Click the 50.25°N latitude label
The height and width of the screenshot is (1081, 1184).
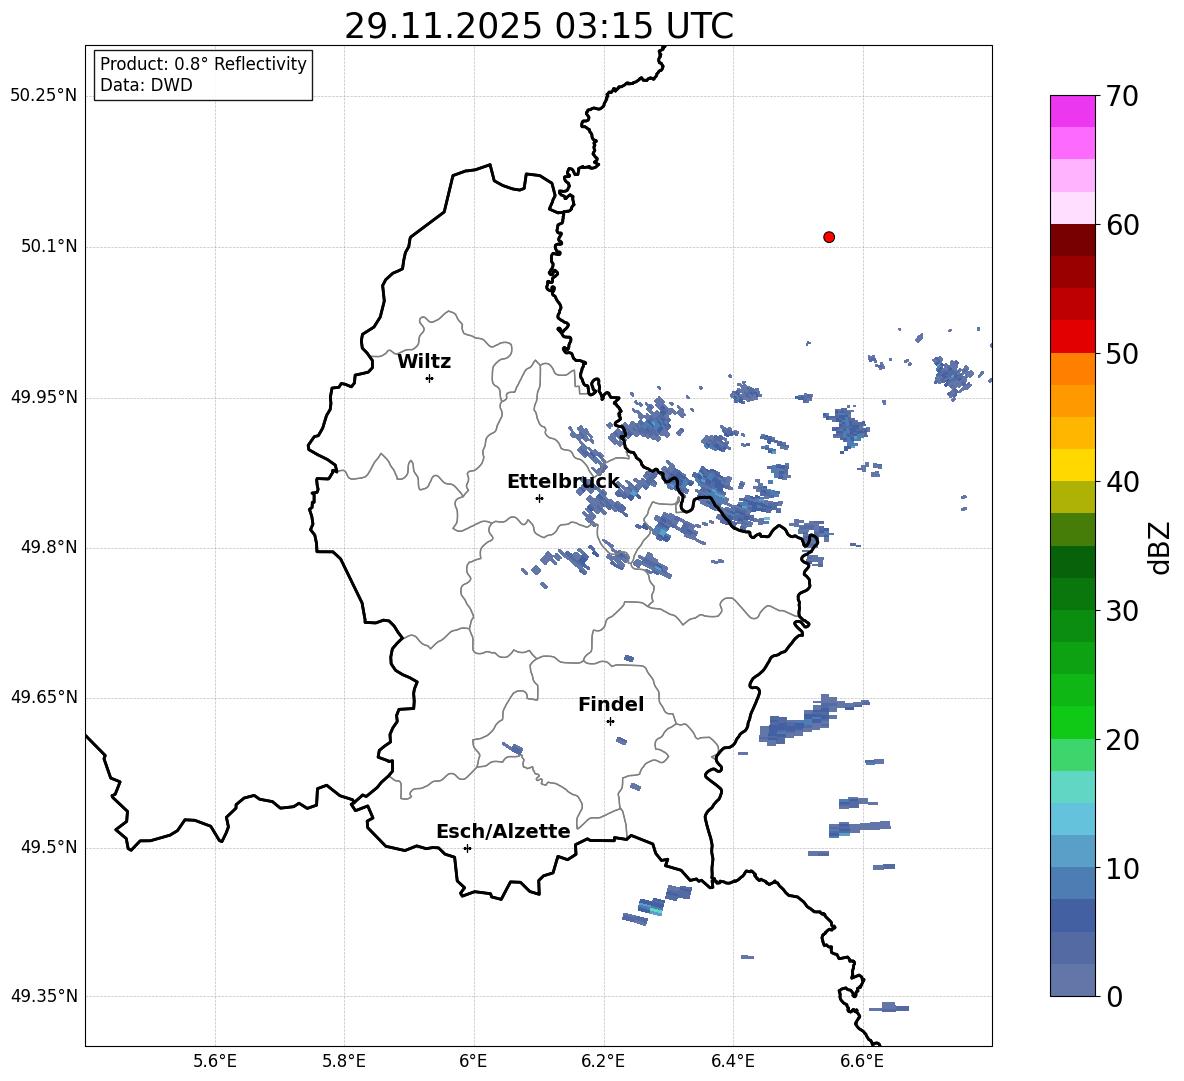point(44,96)
